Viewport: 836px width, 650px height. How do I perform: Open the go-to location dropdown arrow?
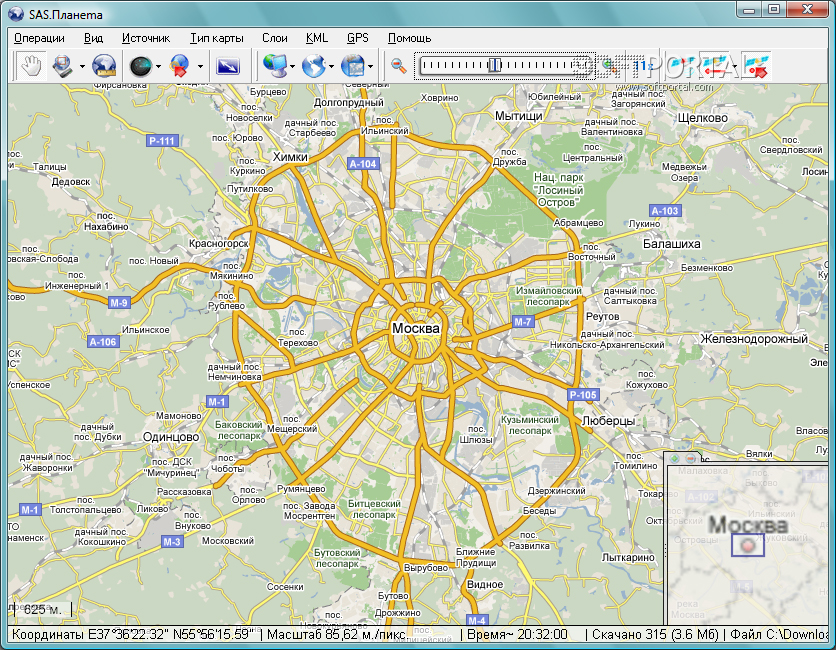coord(200,67)
